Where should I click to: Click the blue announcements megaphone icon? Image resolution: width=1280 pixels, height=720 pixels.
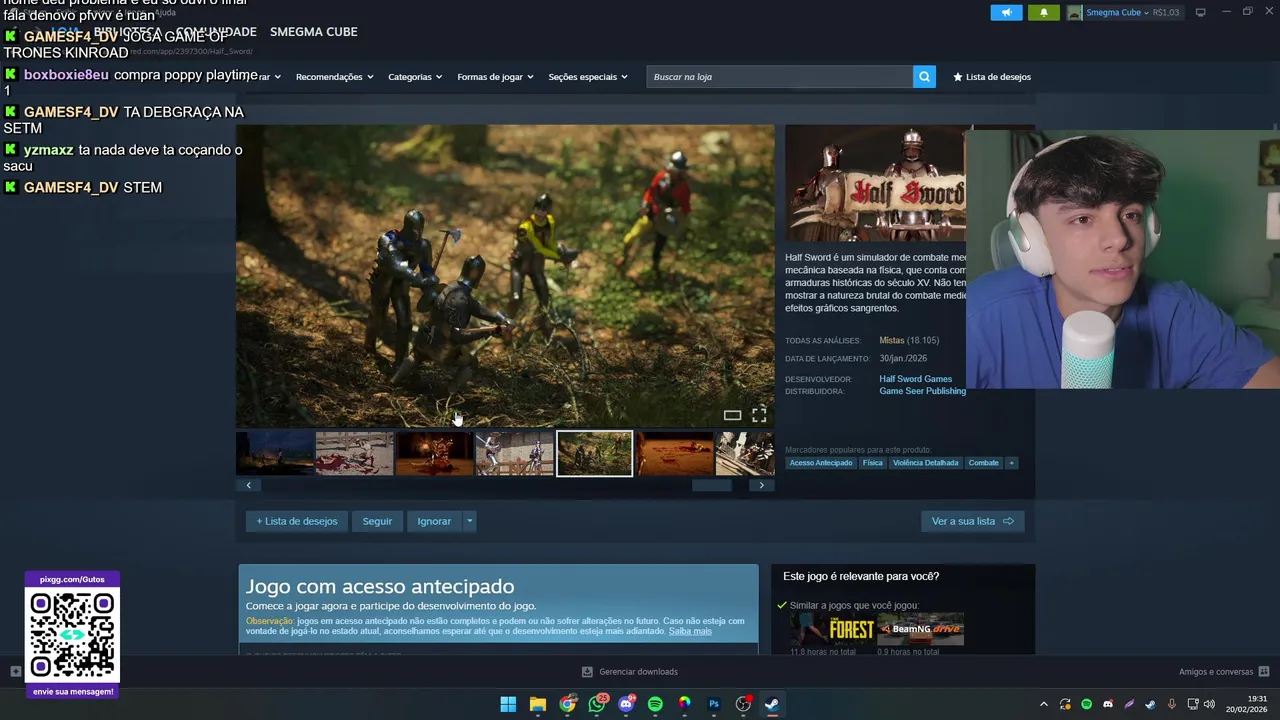click(1006, 12)
